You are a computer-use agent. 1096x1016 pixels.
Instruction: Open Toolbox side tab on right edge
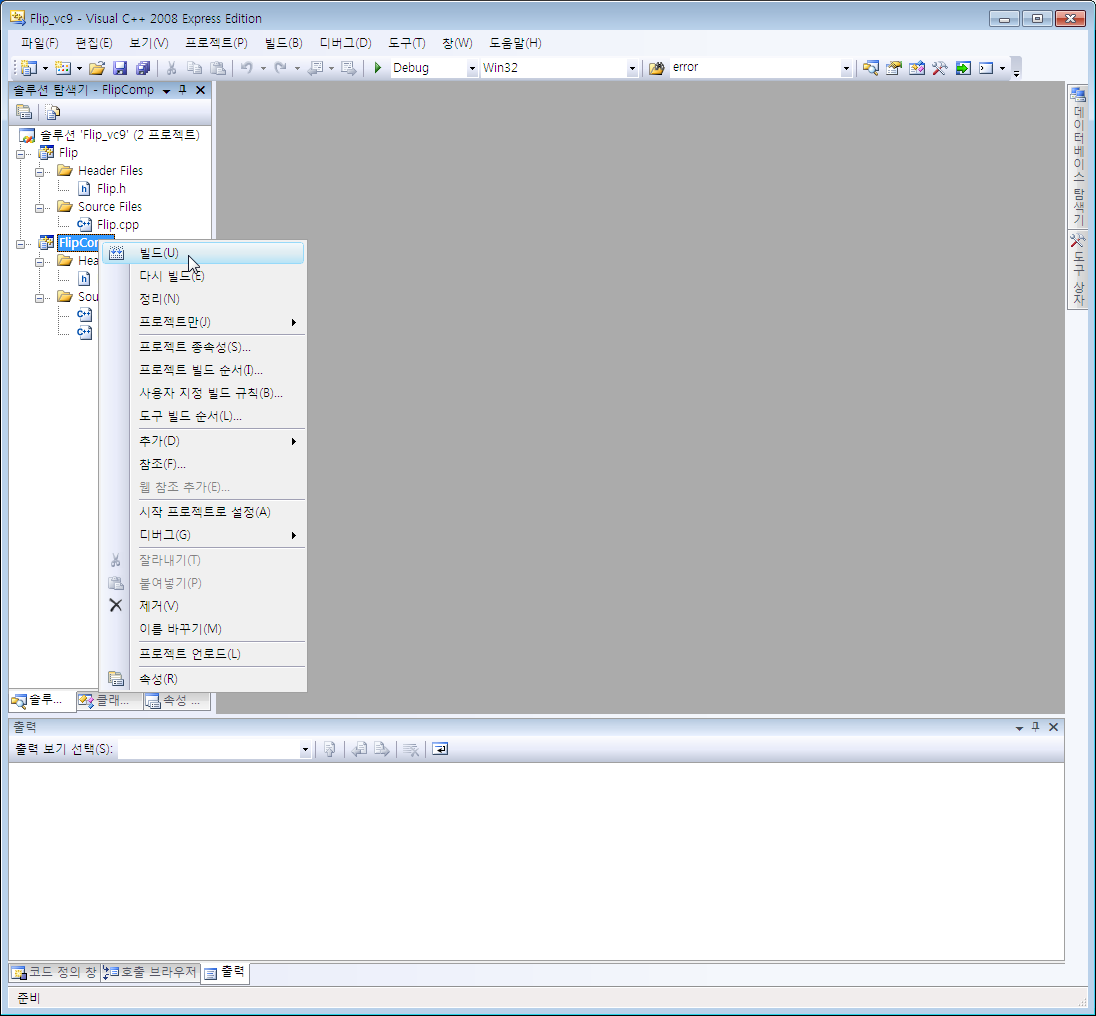[x=1078, y=270]
